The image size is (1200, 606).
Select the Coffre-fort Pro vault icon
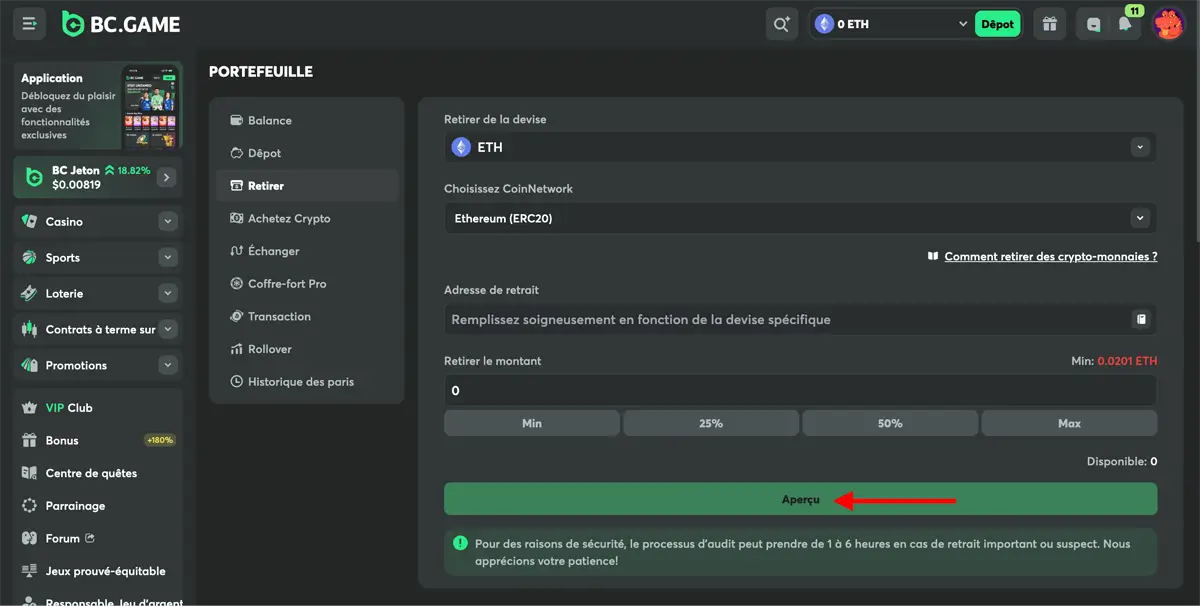click(x=237, y=283)
